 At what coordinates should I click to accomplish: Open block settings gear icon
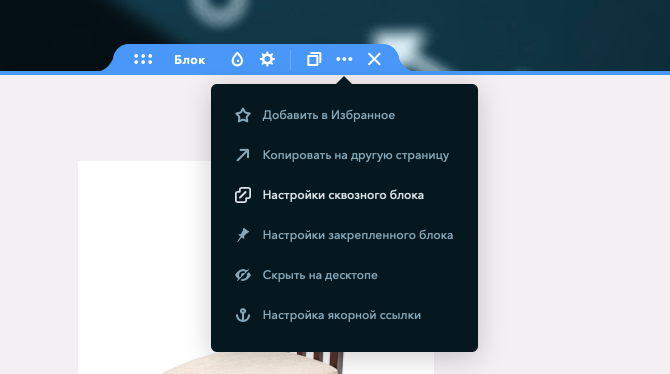coord(267,59)
